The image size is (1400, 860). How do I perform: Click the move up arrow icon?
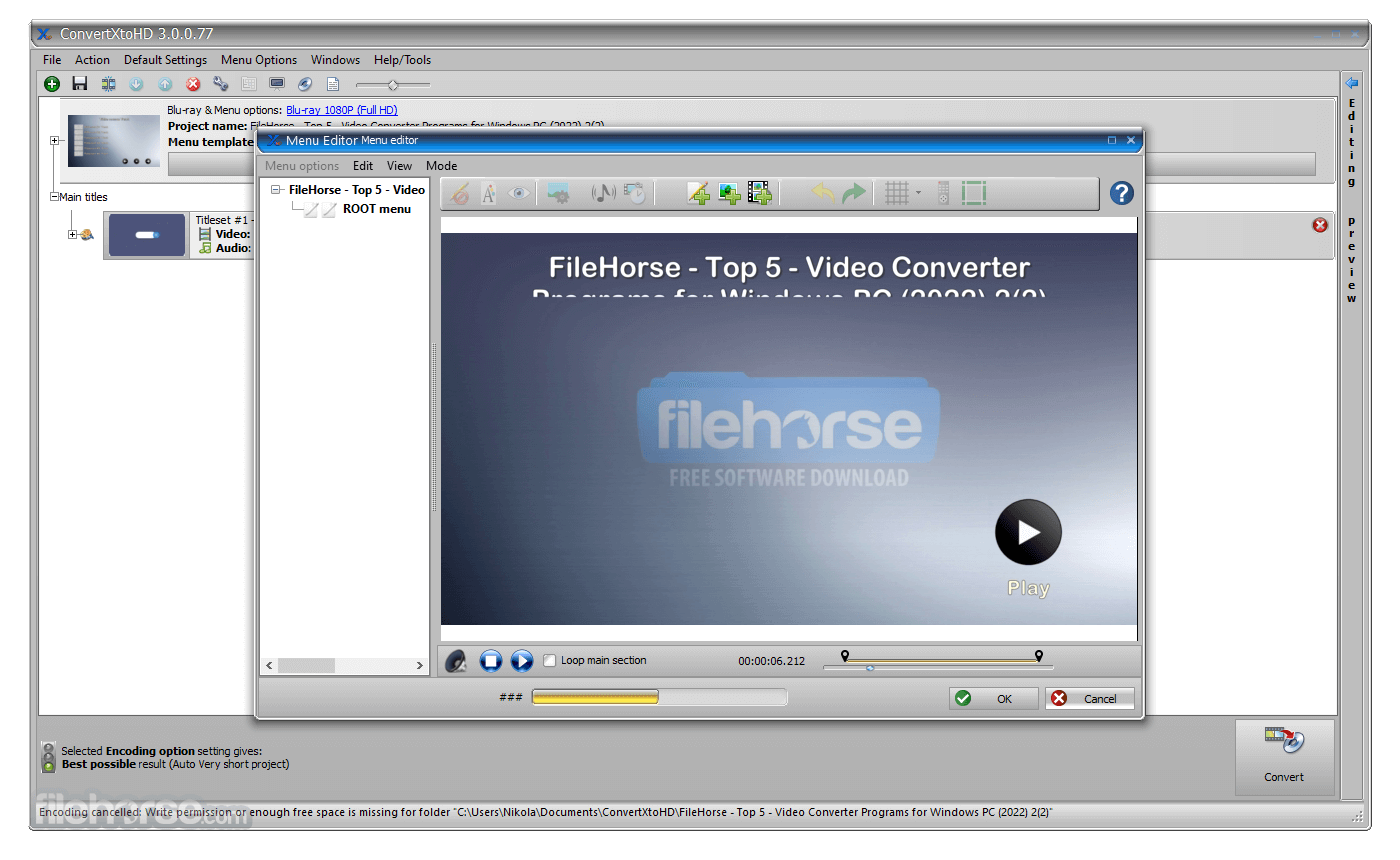165,85
